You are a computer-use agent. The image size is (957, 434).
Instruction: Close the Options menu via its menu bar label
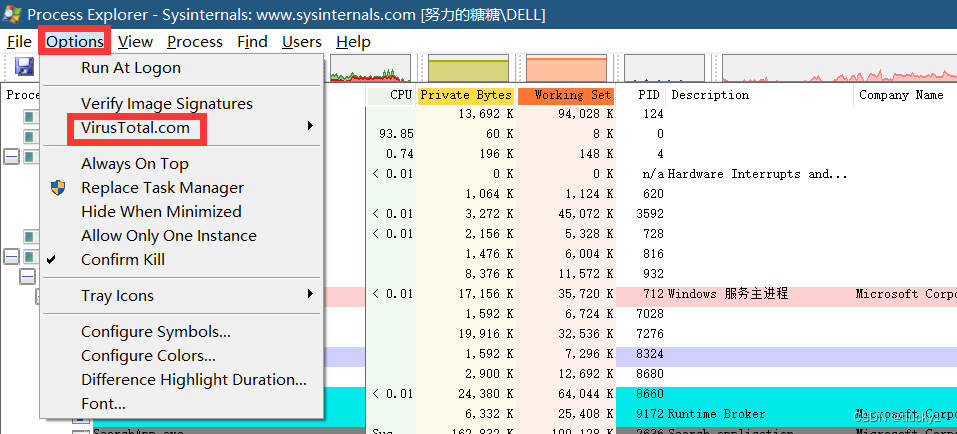point(75,42)
